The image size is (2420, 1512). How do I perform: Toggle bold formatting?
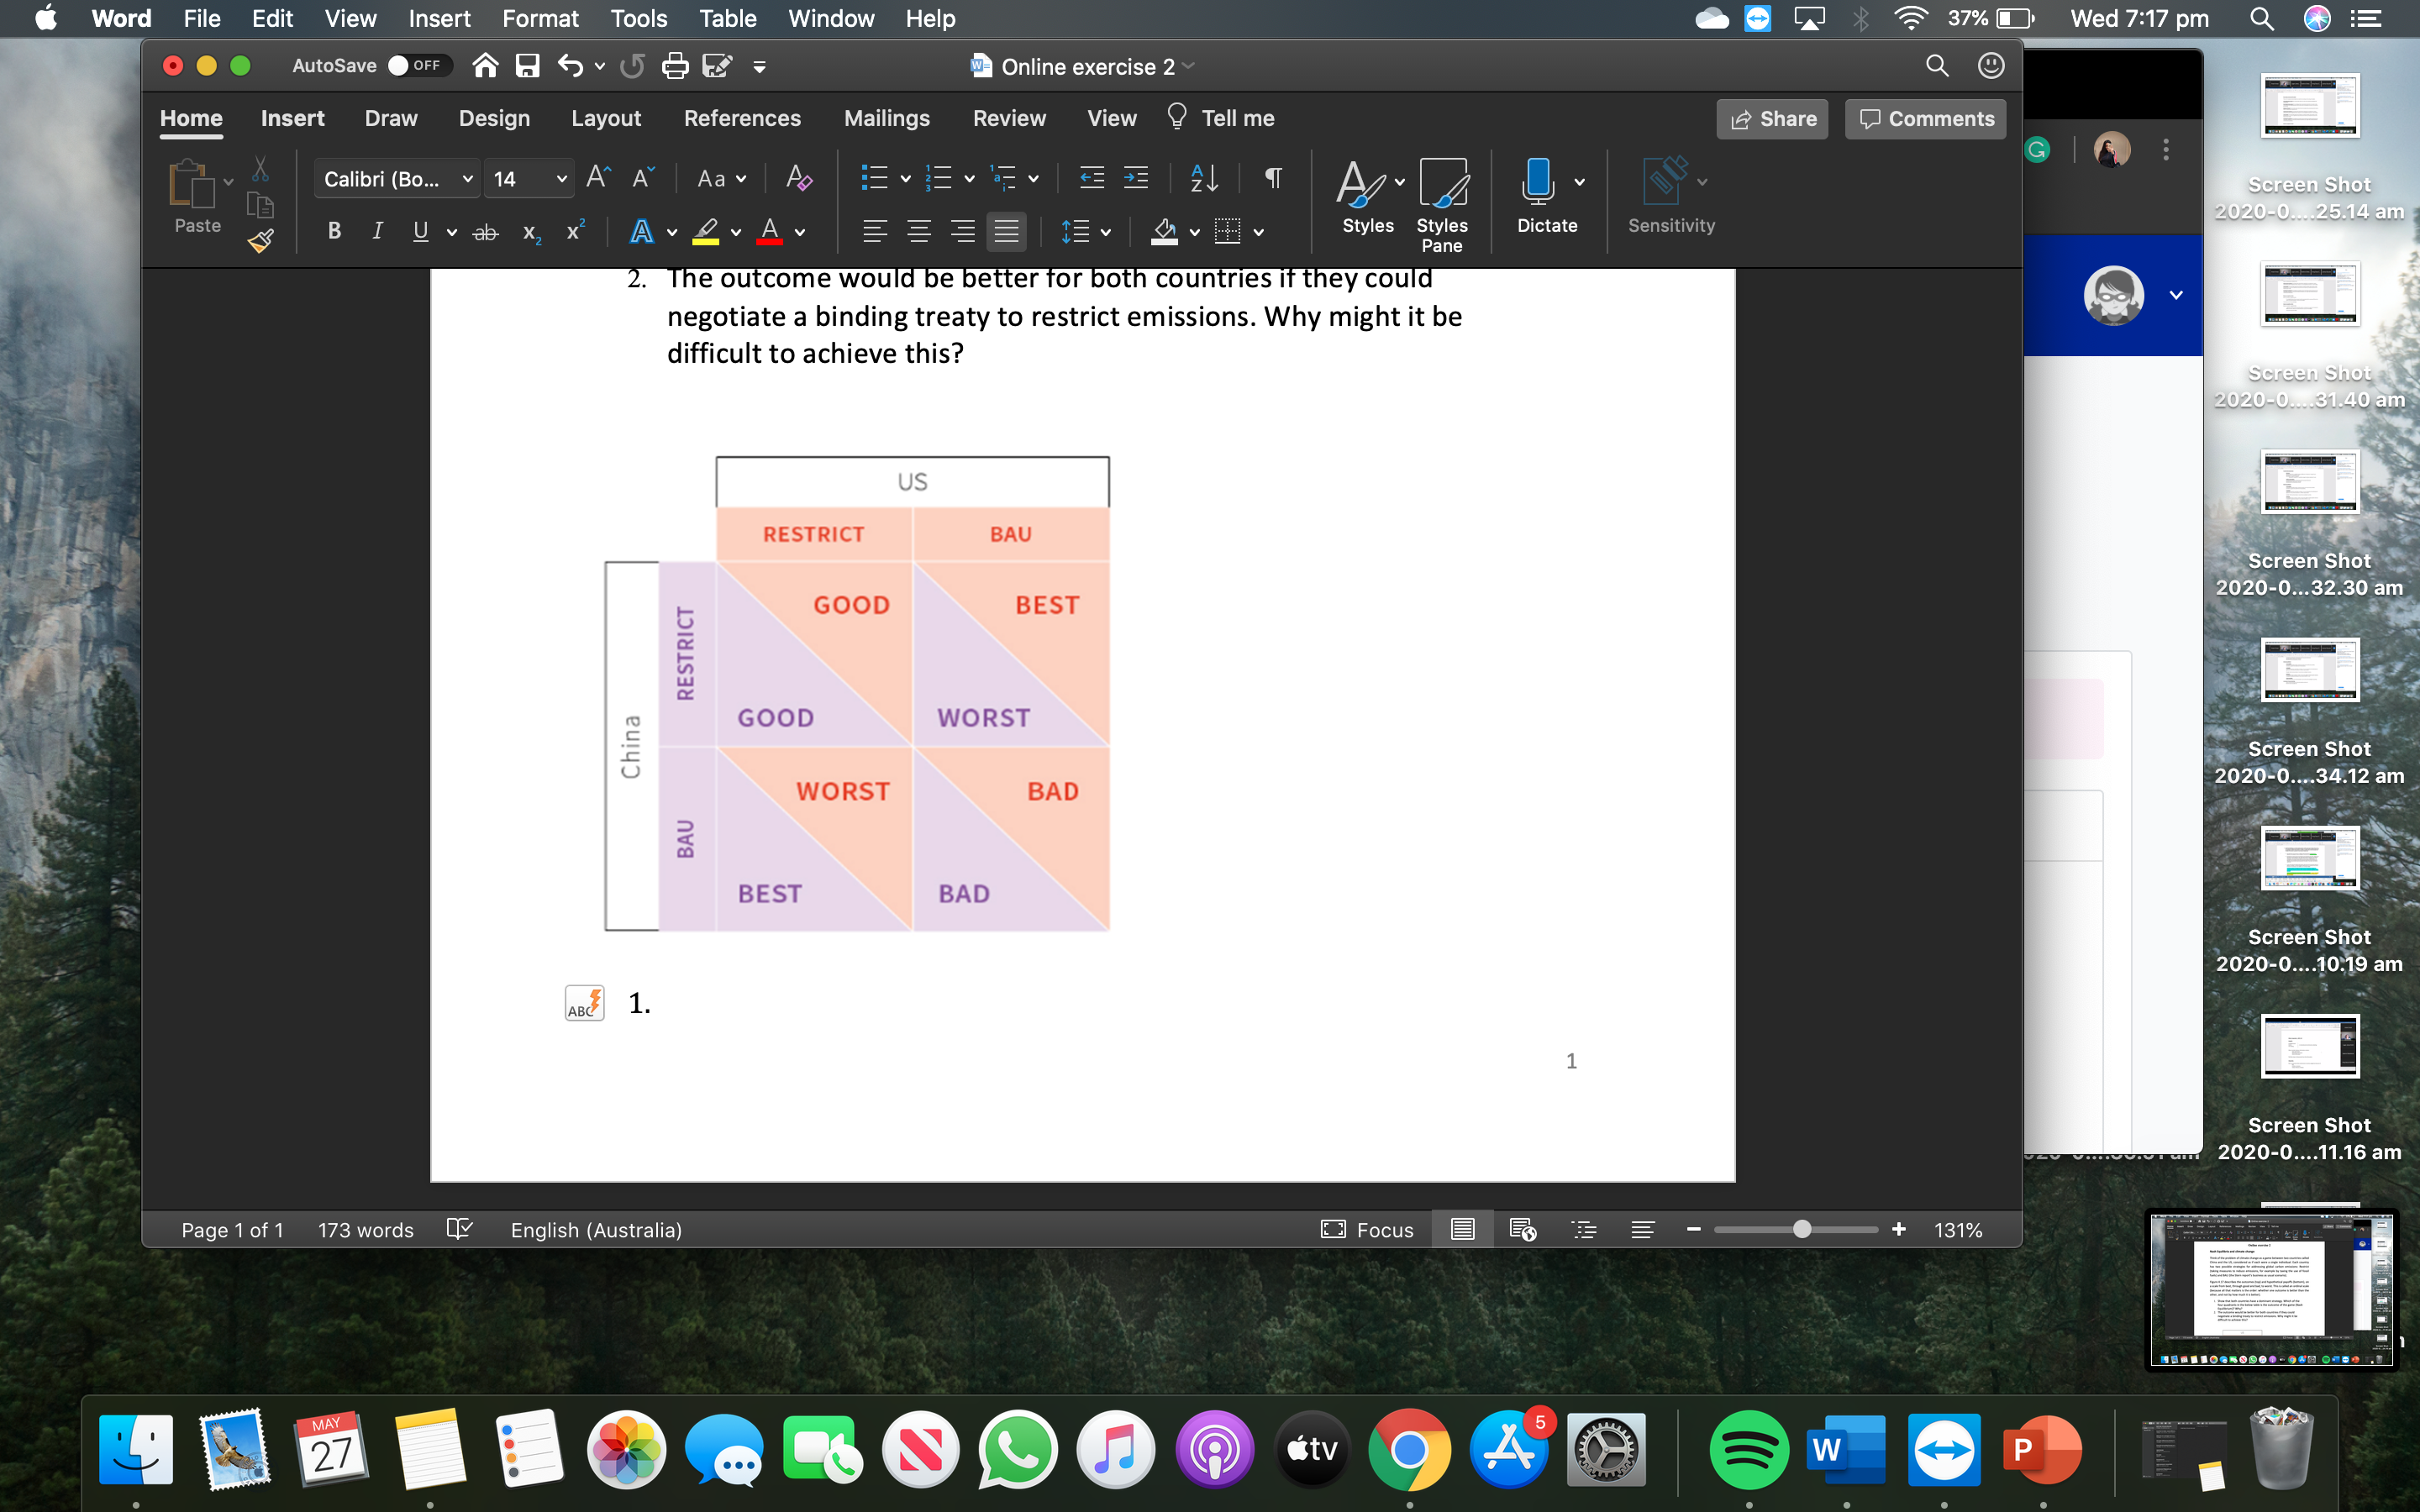(x=333, y=231)
